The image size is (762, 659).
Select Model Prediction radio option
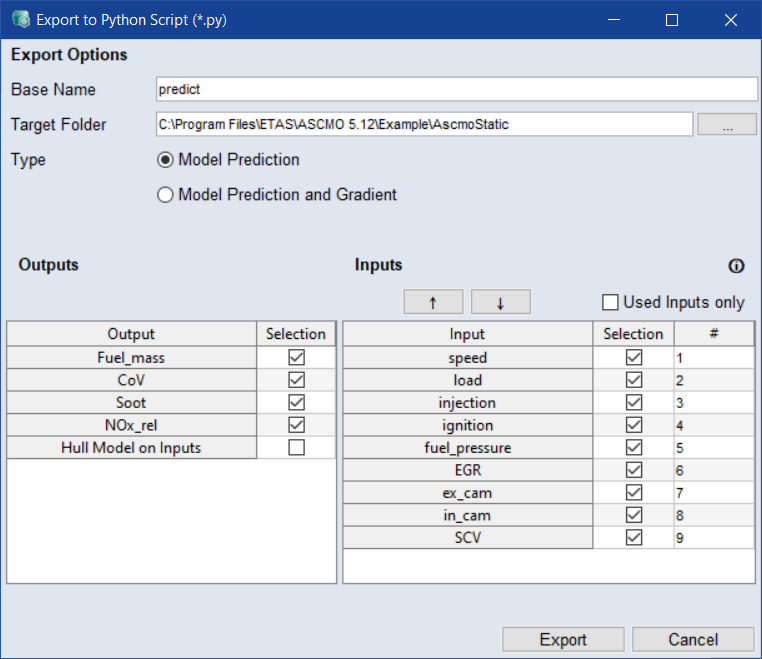(166, 160)
